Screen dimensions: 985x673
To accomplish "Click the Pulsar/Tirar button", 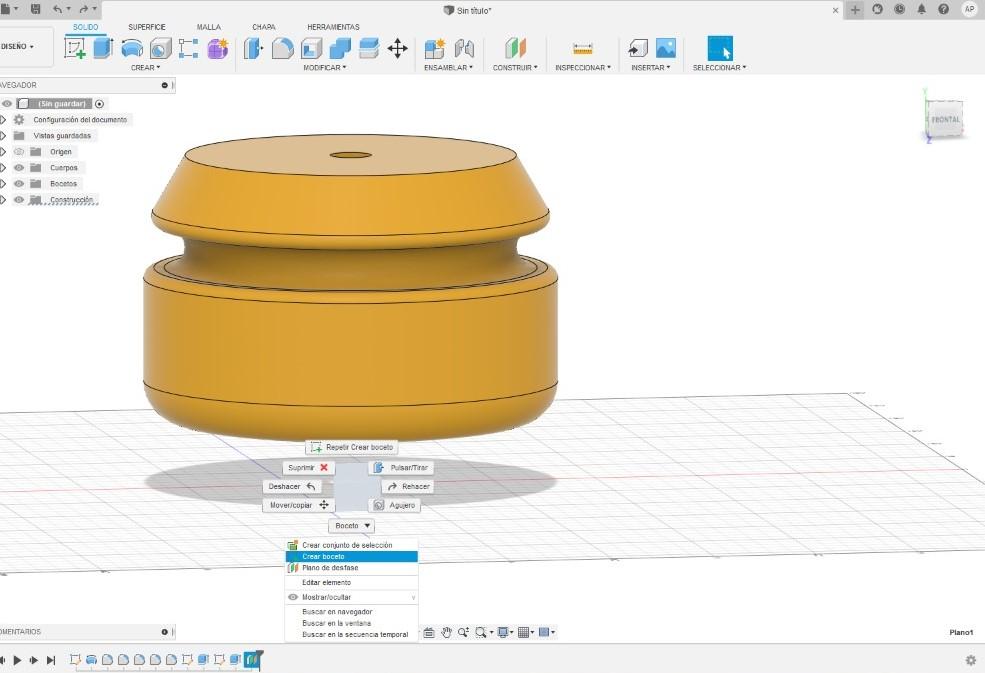I will pos(401,468).
